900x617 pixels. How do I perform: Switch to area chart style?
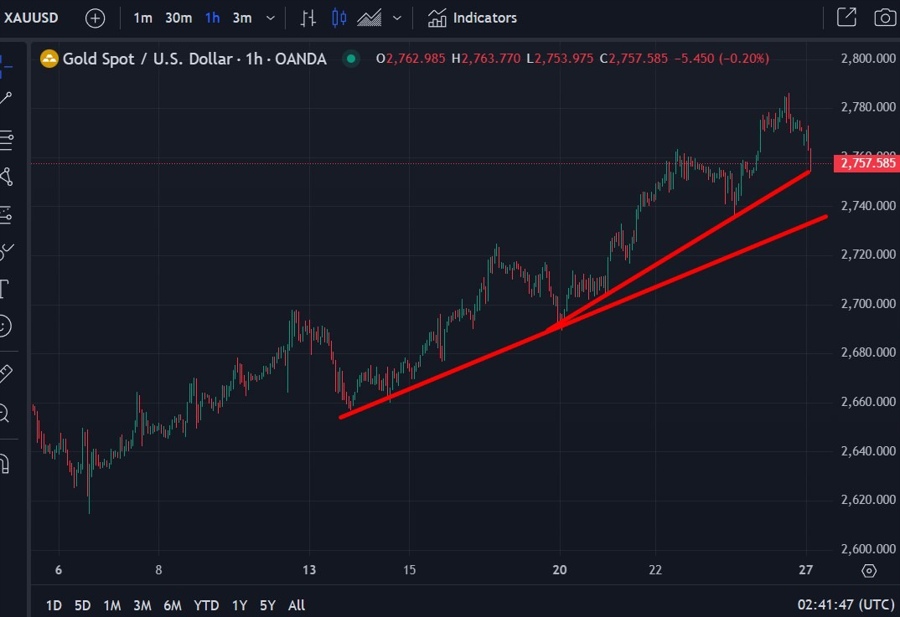(369, 18)
